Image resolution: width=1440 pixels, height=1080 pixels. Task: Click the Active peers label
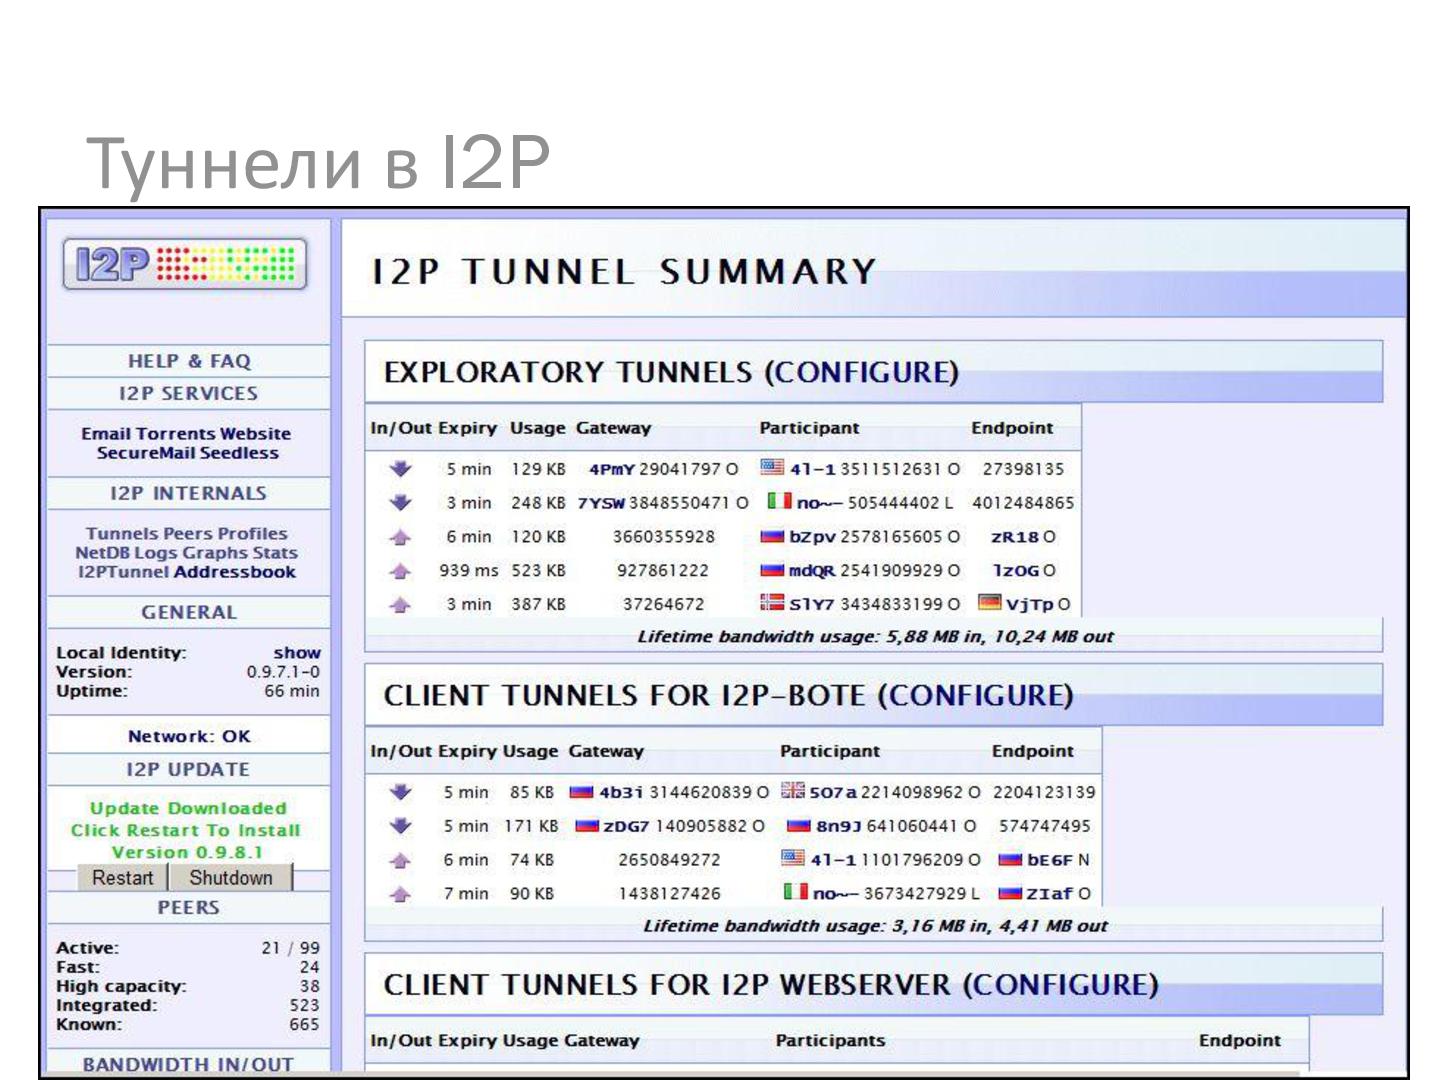(x=87, y=947)
